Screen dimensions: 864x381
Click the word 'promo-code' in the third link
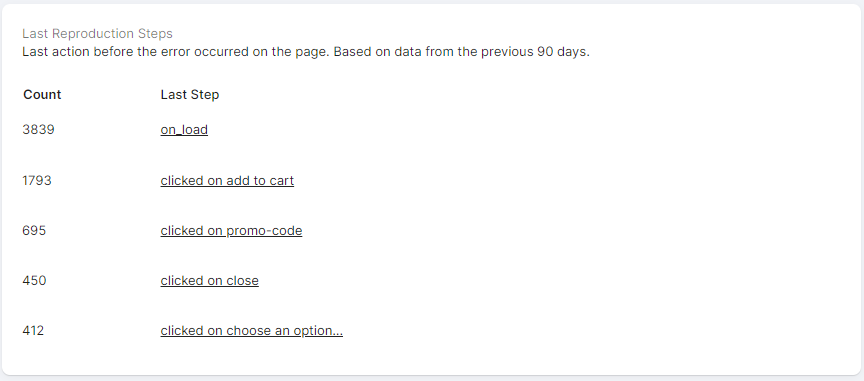264,230
